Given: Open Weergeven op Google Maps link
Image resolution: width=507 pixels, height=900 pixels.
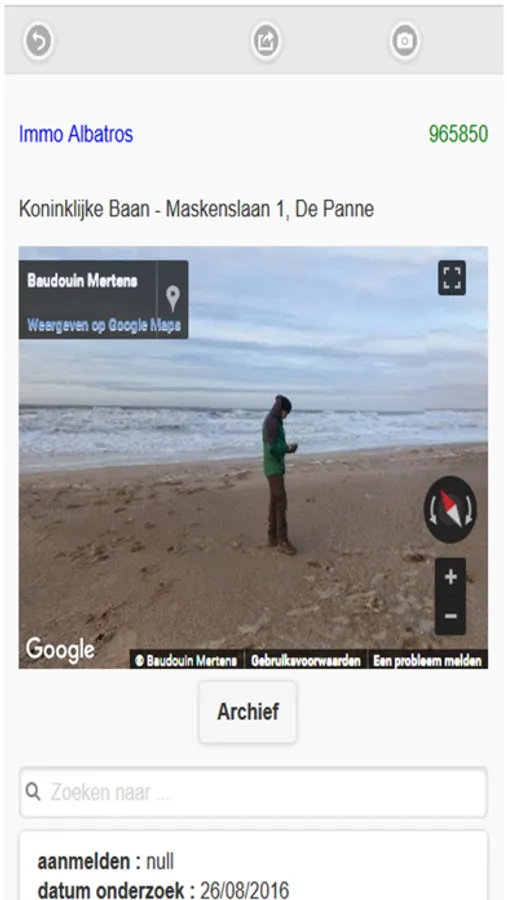Looking at the screenshot, I should click(x=104, y=325).
